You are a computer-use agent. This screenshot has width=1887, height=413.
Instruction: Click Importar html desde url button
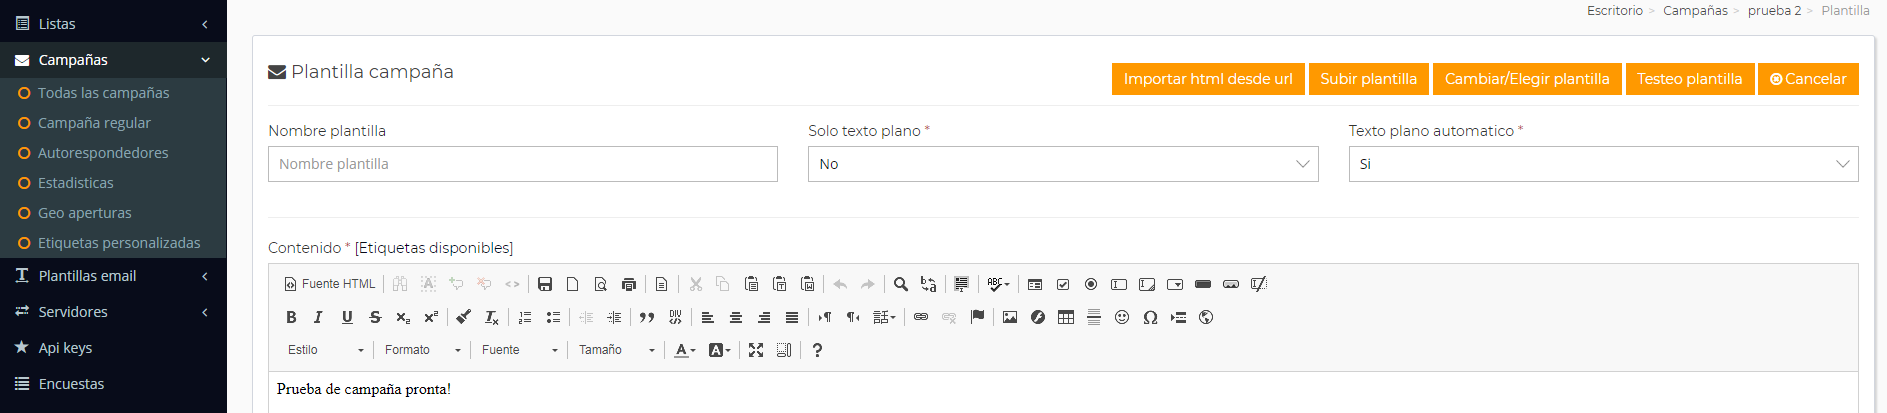pos(1208,79)
